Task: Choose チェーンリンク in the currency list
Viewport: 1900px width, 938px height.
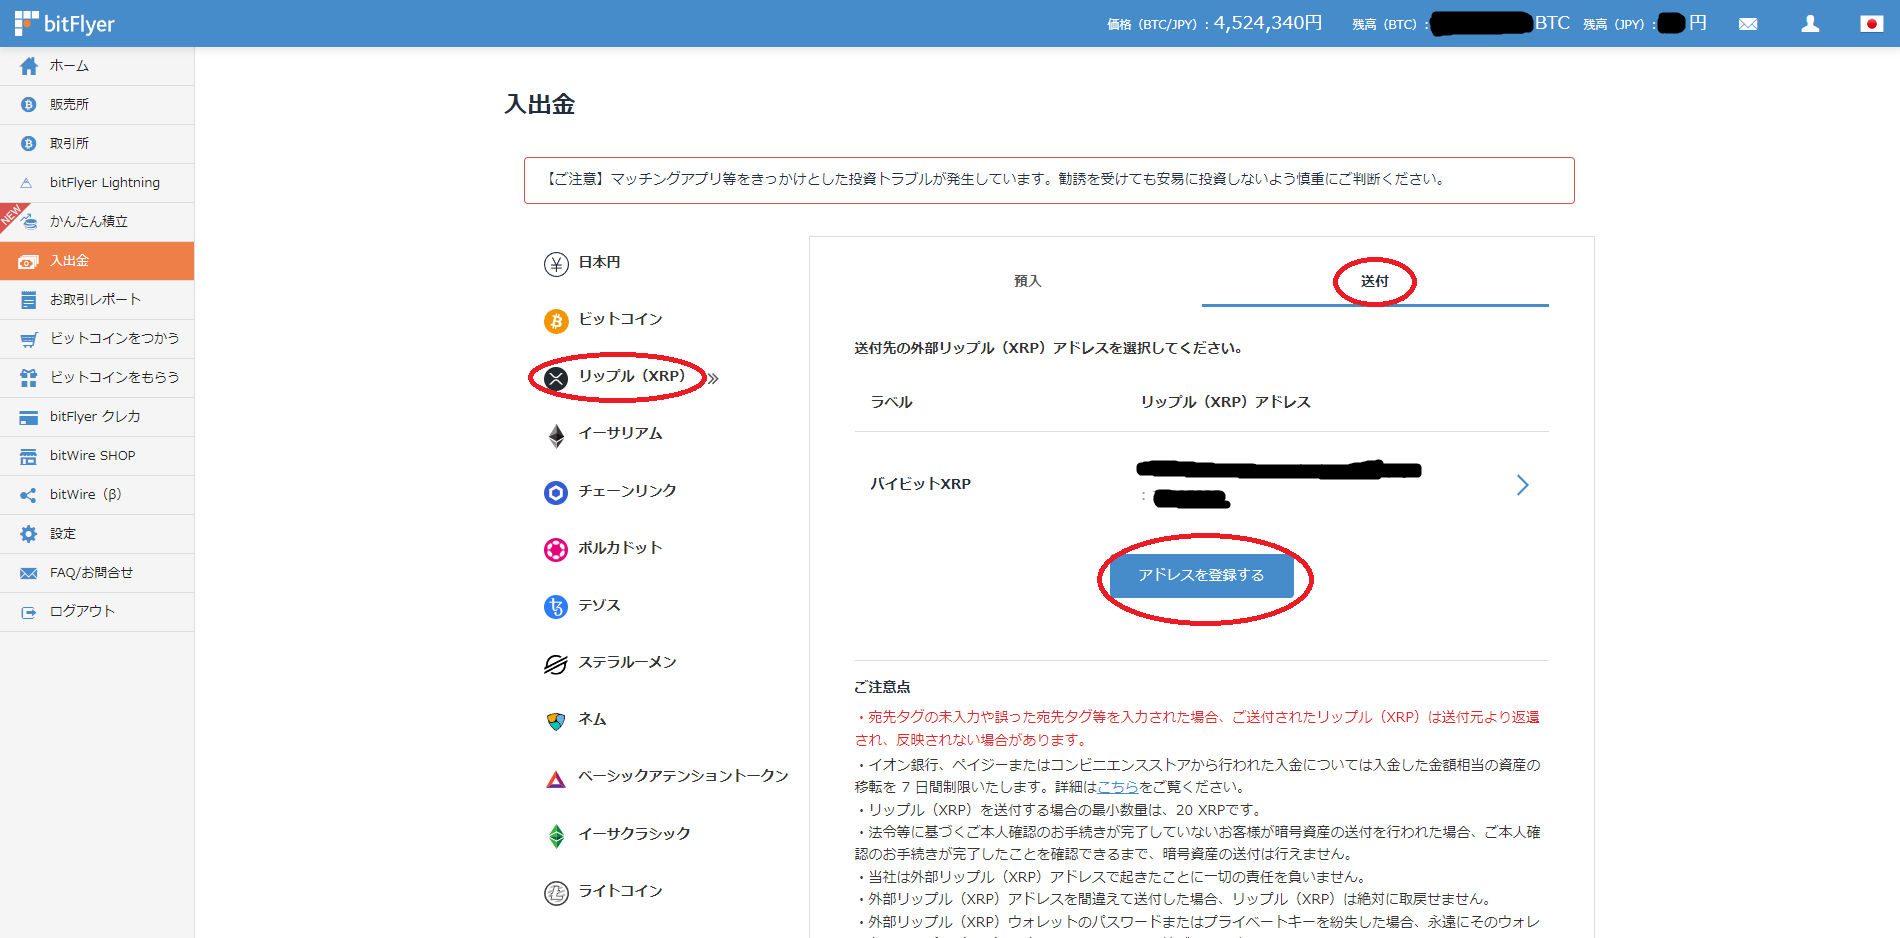Action: pyautogui.click(x=628, y=491)
